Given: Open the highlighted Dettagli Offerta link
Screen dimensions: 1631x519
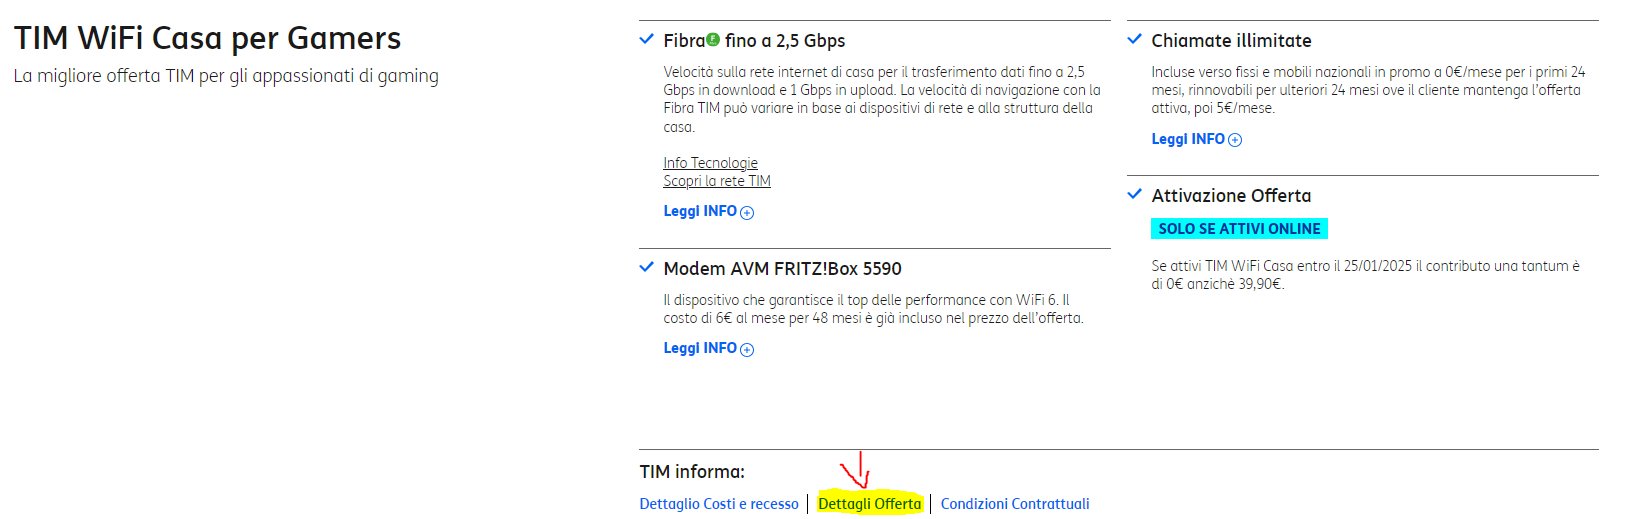Looking at the screenshot, I should 869,504.
